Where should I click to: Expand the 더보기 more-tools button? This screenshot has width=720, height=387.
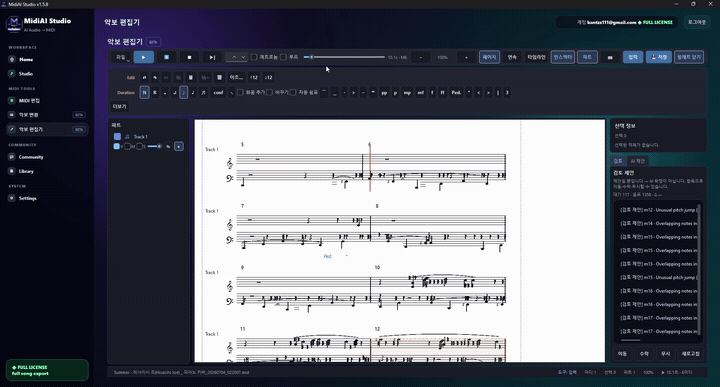coord(119,107)
